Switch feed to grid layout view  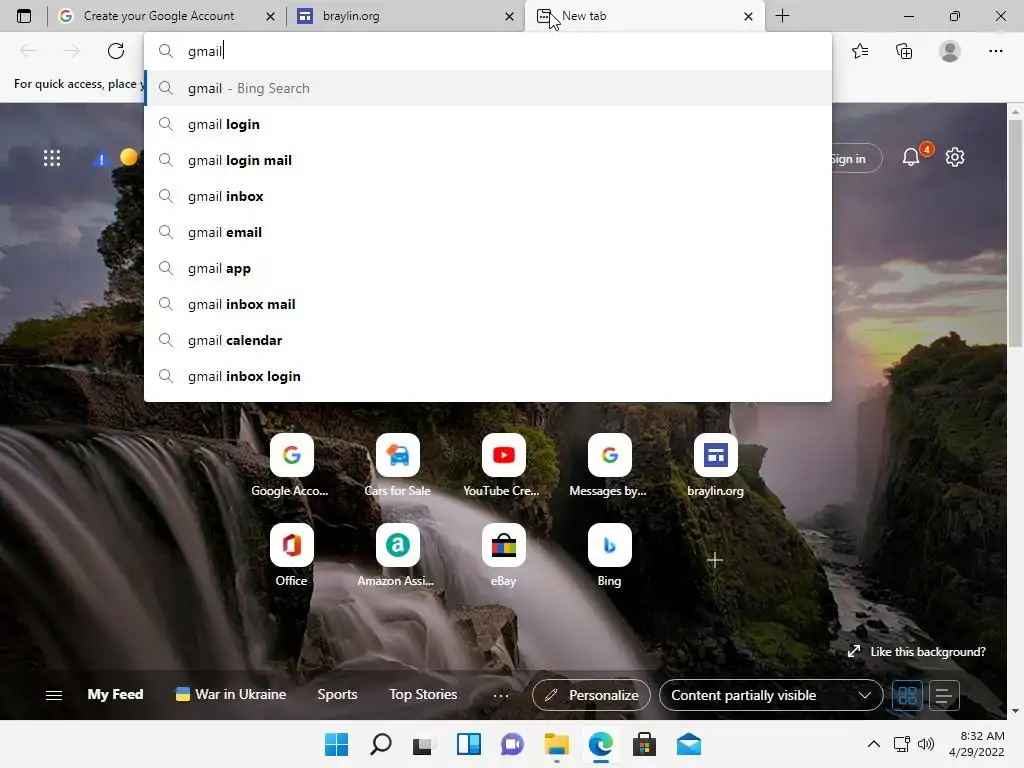tap(907, 695)
